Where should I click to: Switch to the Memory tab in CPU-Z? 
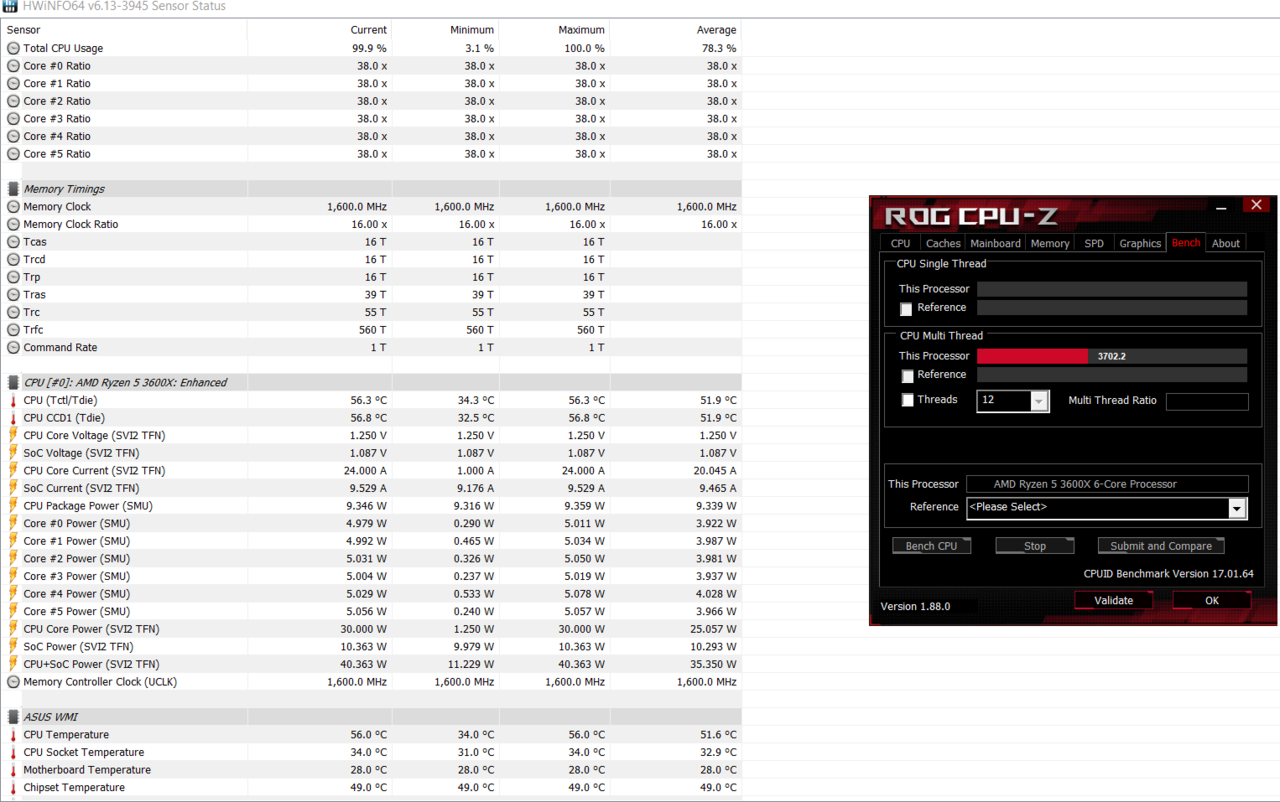(1050, 243)
